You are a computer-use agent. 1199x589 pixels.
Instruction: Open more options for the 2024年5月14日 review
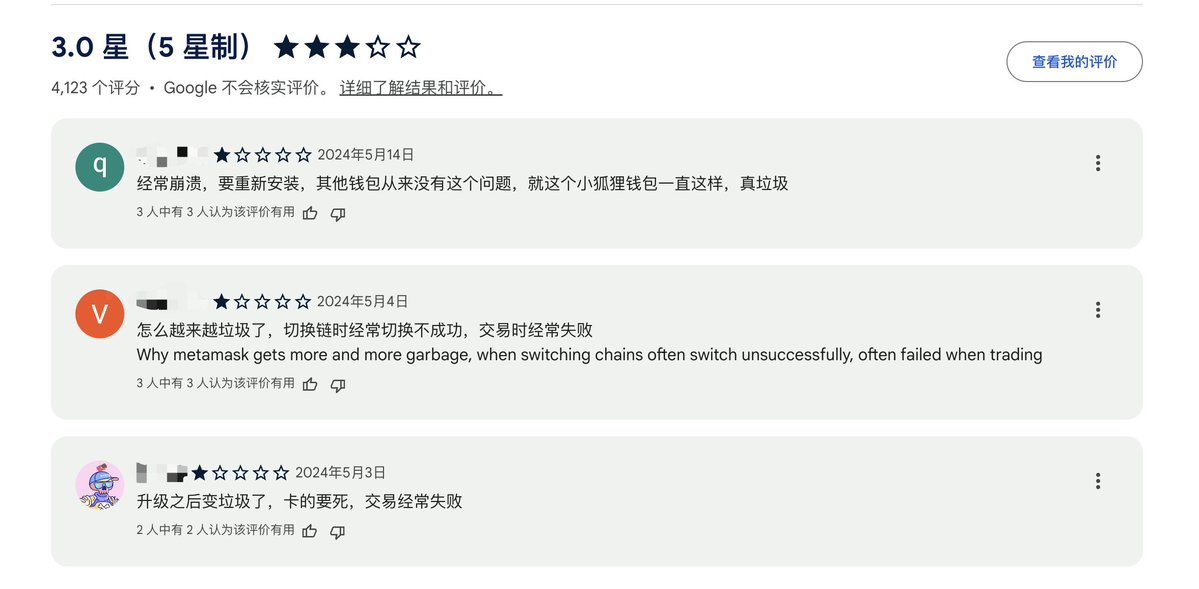pyautogui.click(x=1097, y=163)
